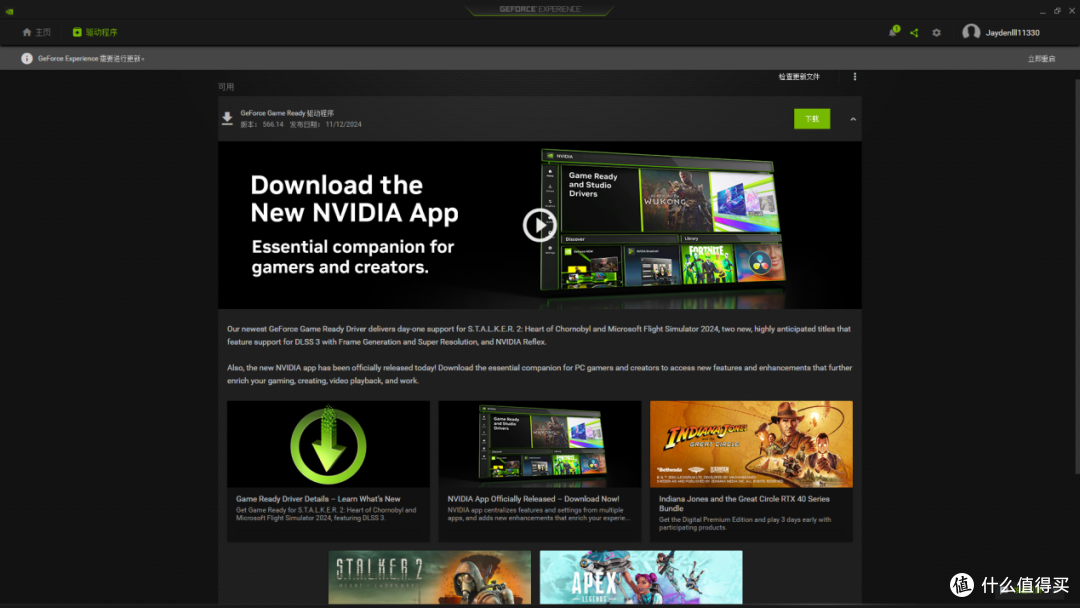Click the Available (可用) section label
This screenshot has height=608, width=1080.
point(226,87)
